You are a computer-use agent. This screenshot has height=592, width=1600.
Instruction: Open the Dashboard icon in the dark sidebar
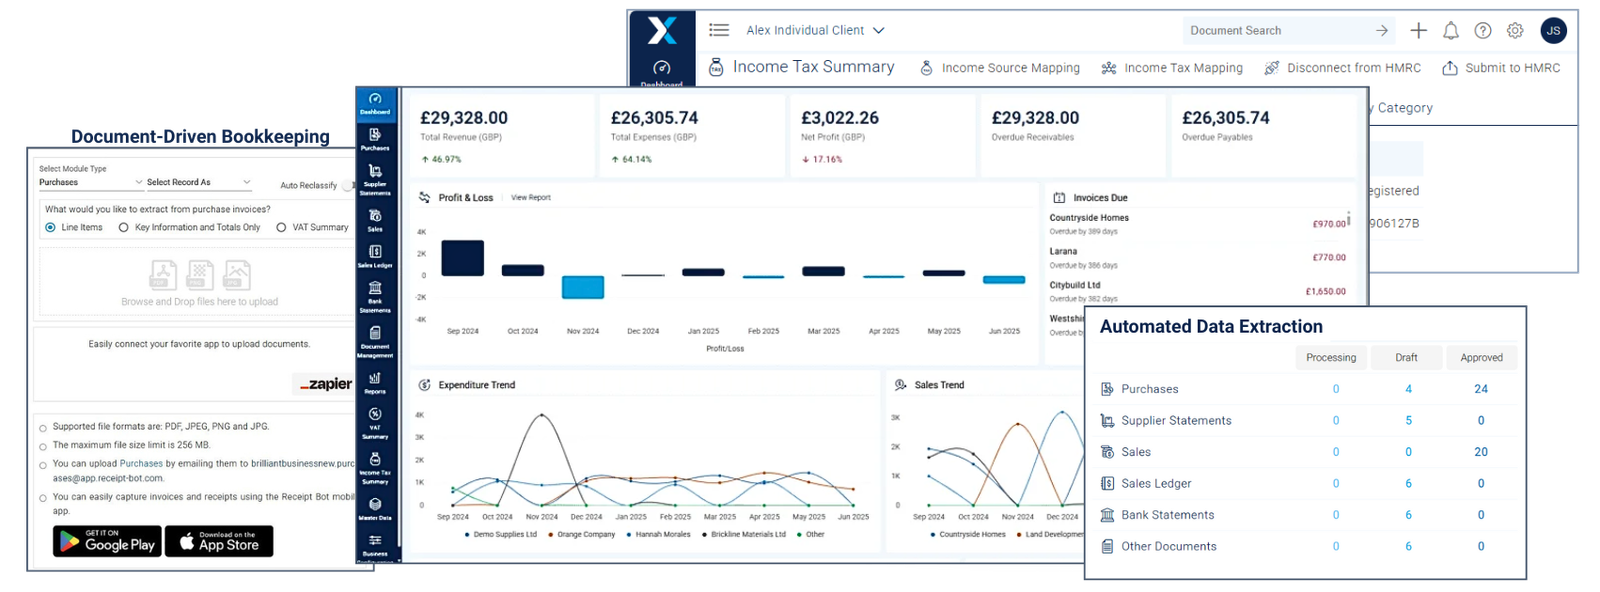(x=375, y=104)
